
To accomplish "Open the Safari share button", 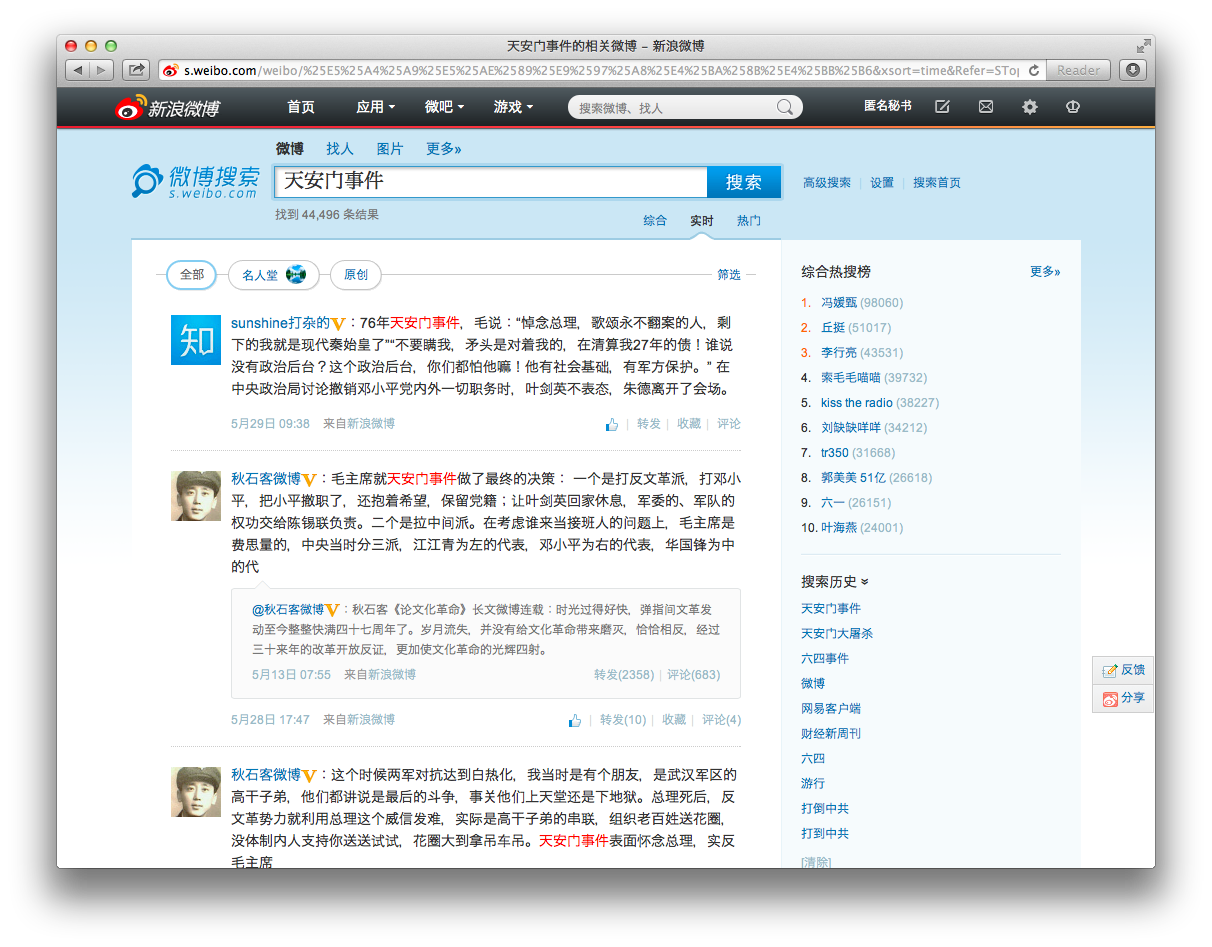I will [136, 70].
